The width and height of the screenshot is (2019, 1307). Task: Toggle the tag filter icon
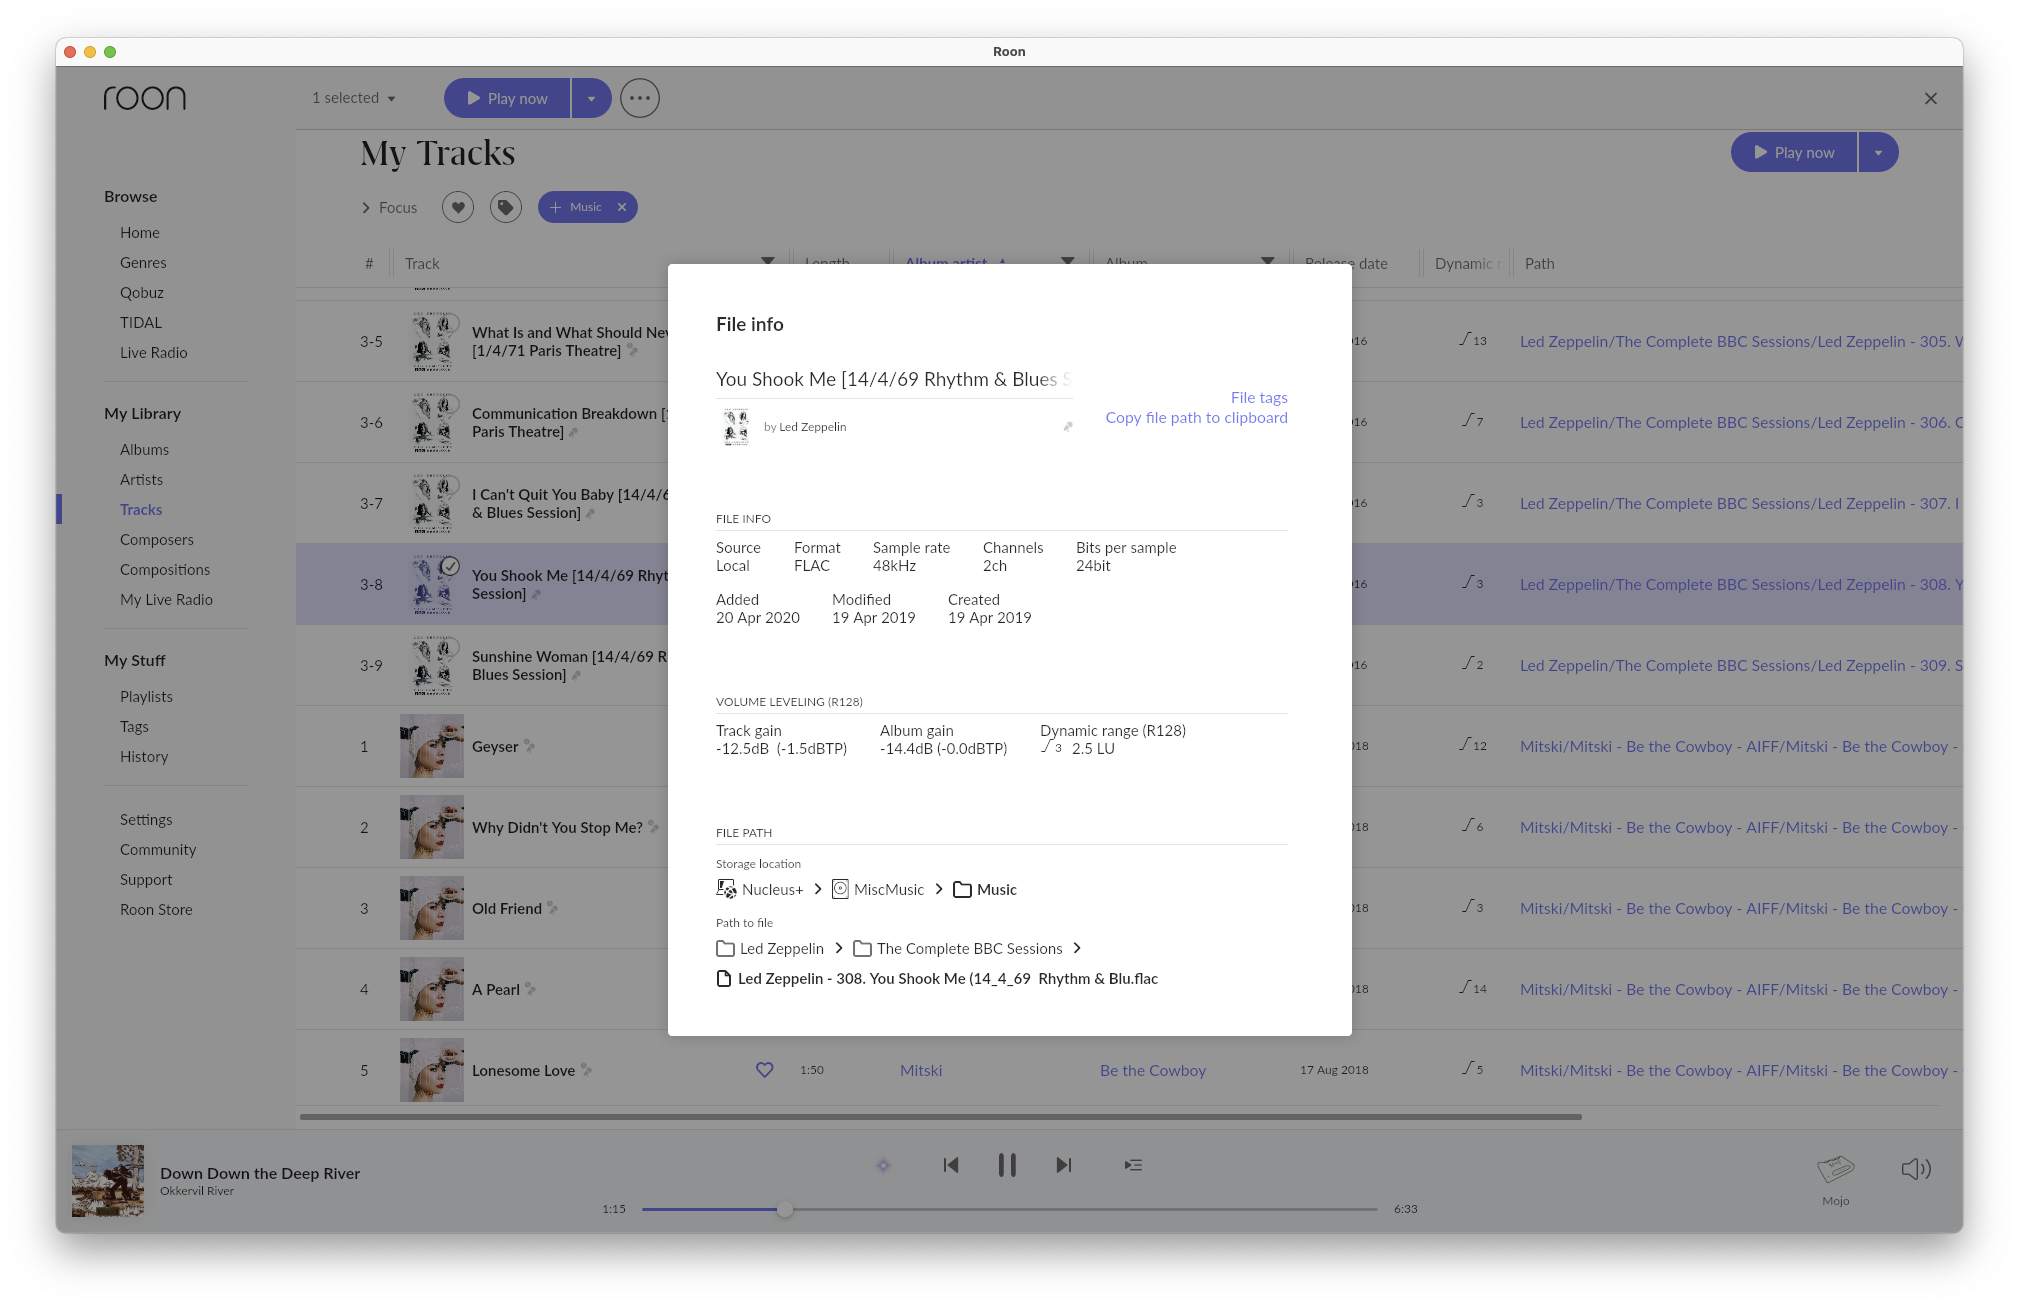point(506,207)
